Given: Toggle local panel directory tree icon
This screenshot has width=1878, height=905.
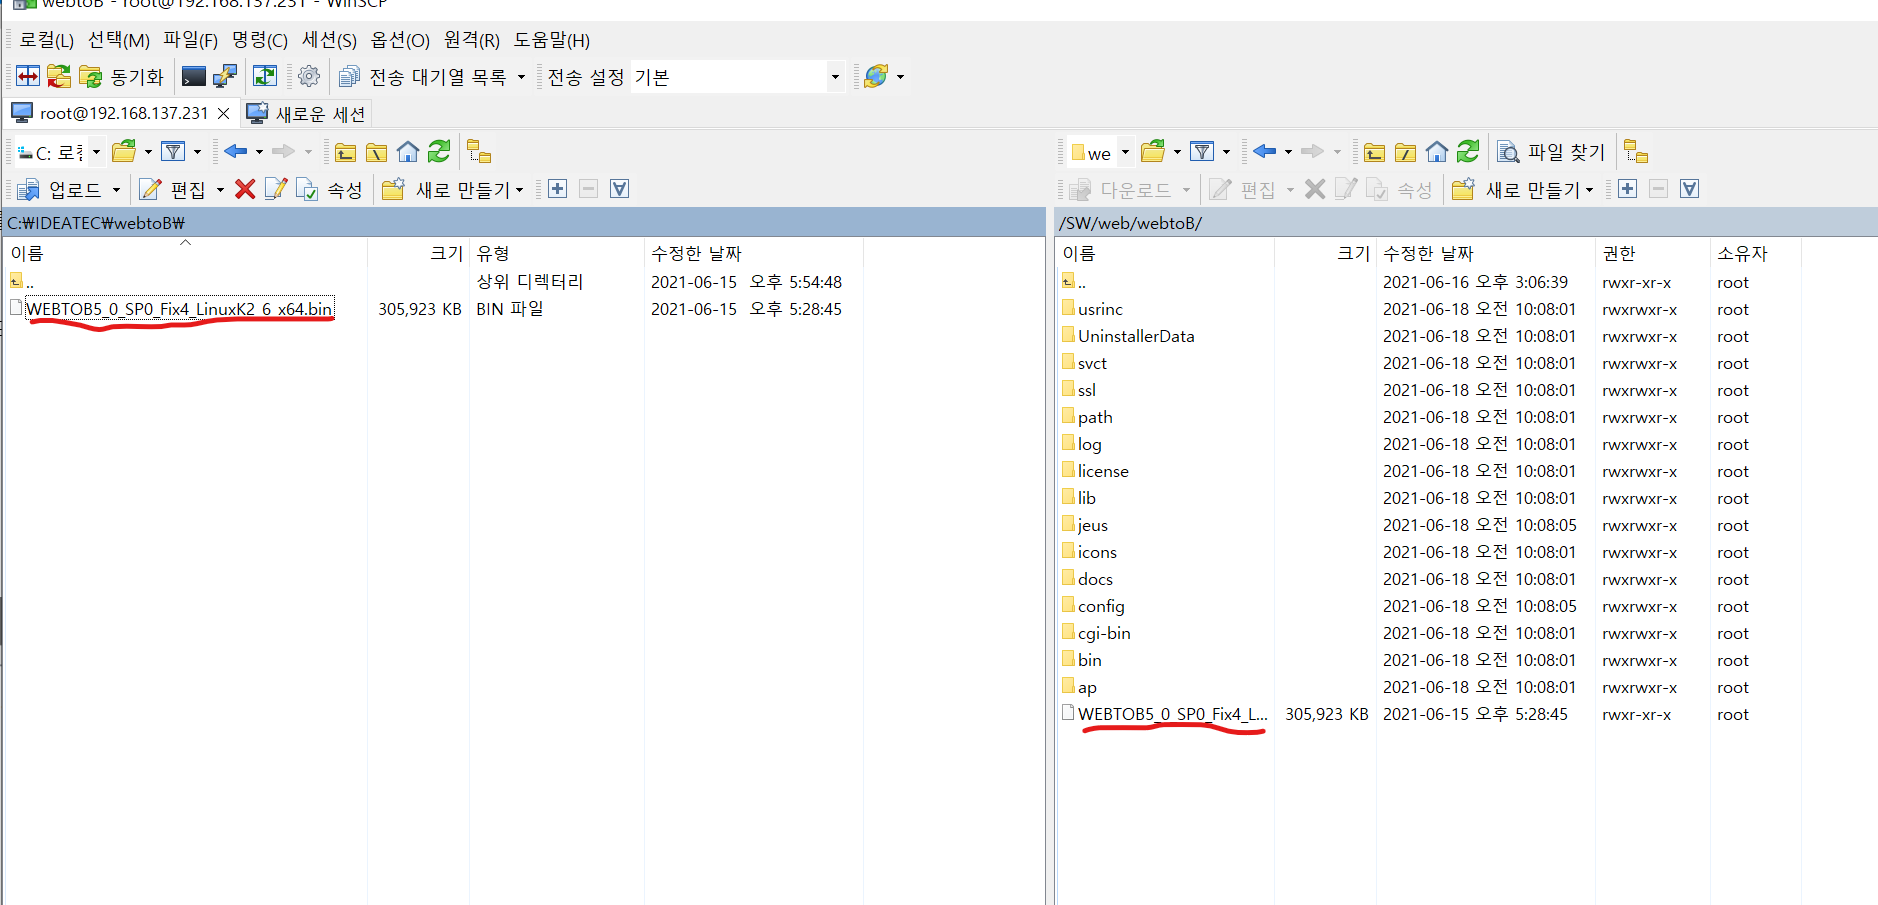Looking at the screenshot, I should coord(479,151).
